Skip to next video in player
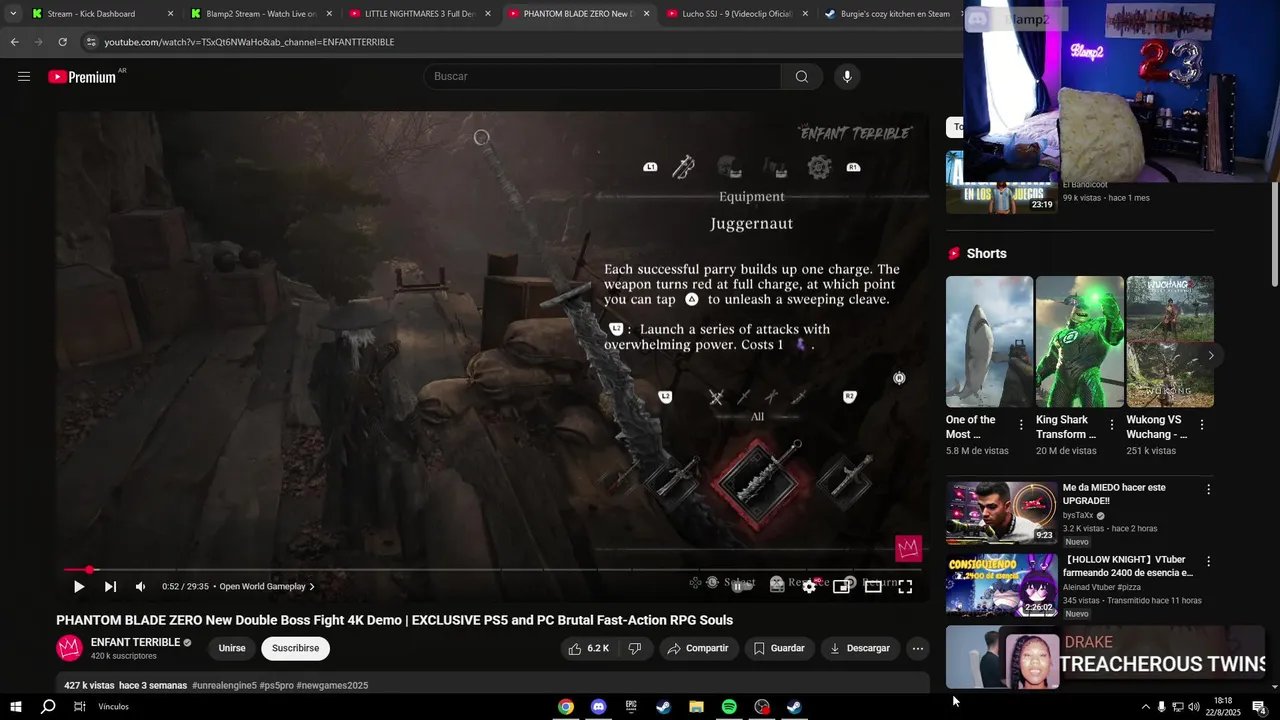 click(110, 587)
